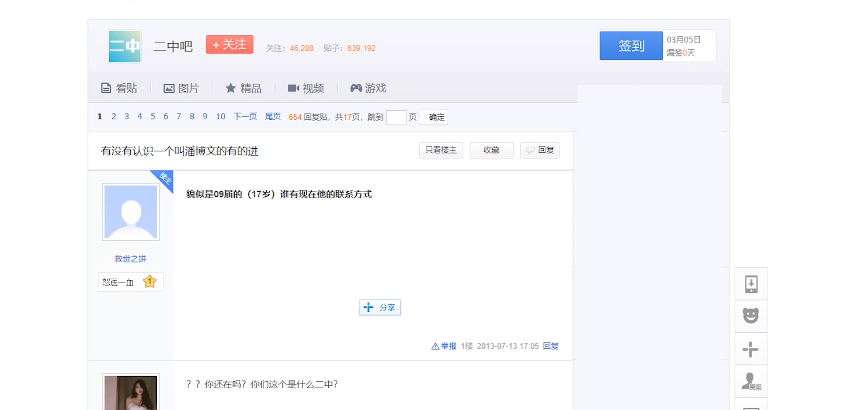Viewport: 852px width, 410px height.
Task: Click the 回复 button beside 收藏
Action: click(540, 150)
